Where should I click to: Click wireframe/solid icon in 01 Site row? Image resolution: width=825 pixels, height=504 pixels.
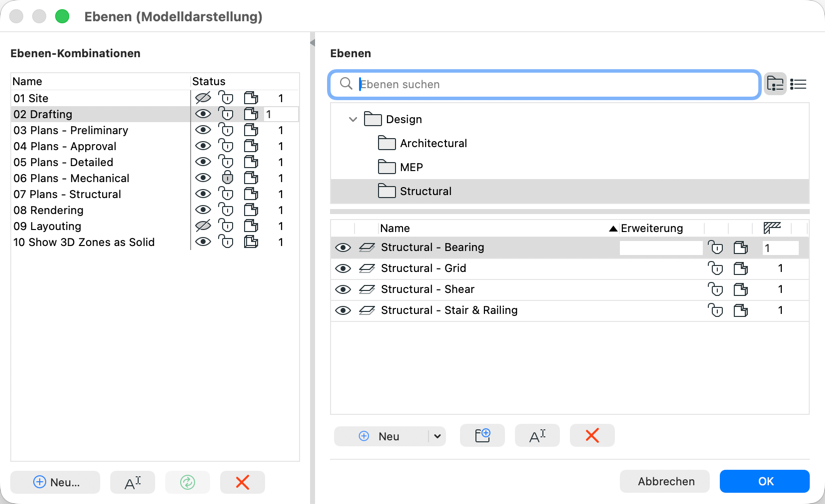click(251, 98)
